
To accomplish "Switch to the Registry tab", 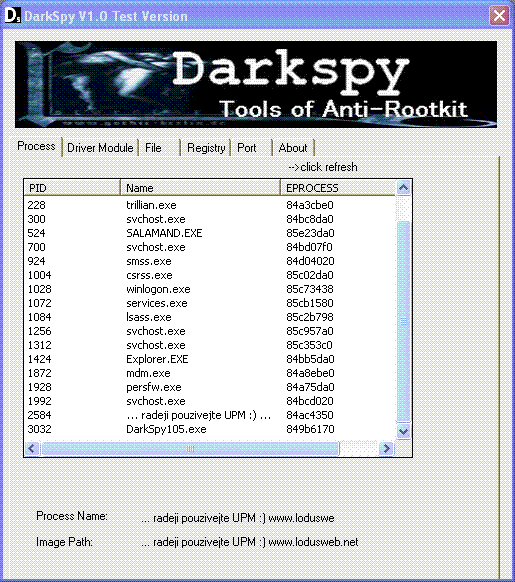I will pyautogui.click(x=206, y=148).
